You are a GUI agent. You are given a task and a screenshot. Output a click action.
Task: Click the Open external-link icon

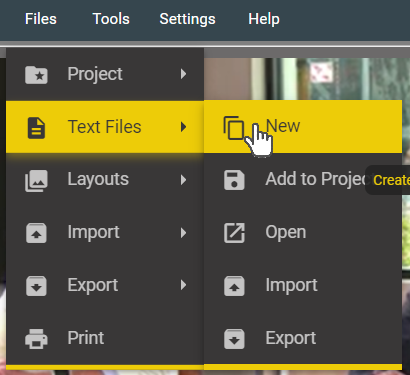point(234,233)
